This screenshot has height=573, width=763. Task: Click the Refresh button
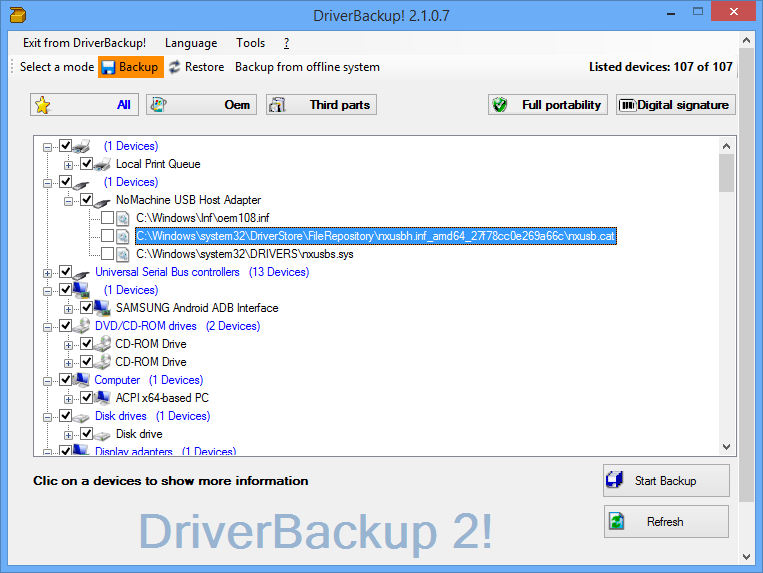point(666,521)
